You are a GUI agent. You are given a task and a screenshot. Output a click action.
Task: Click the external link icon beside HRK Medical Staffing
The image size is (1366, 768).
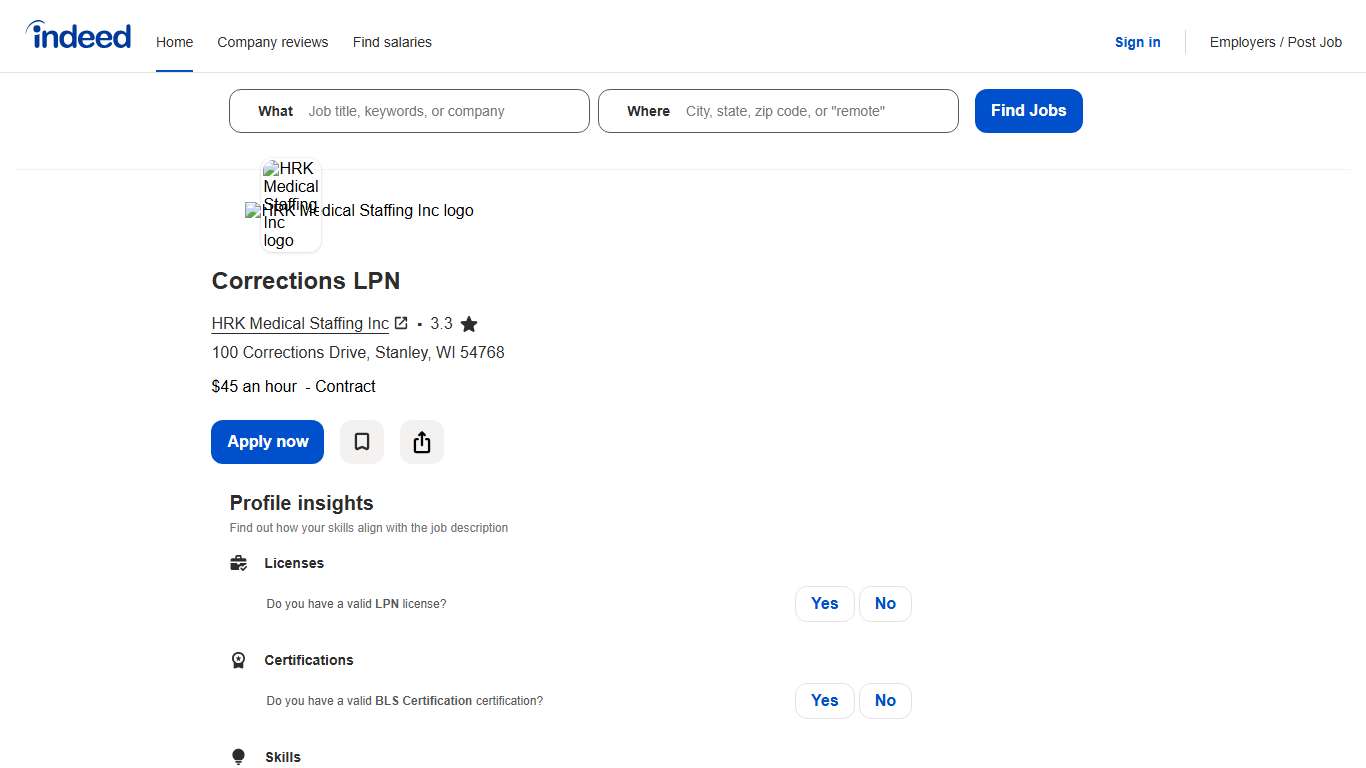pyautogui.click(x=401, y=323)
